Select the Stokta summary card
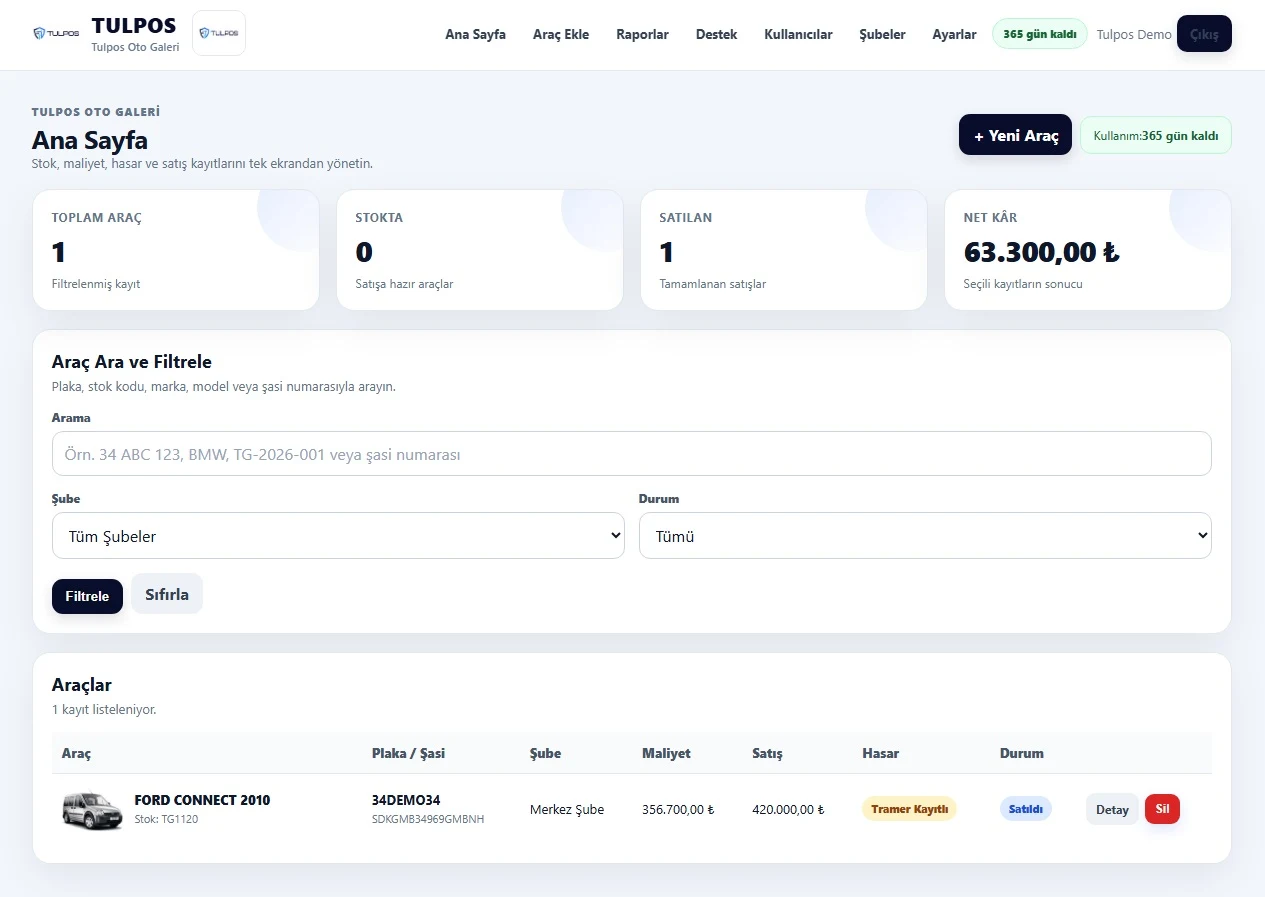This screenshot has width=1265, height=897. click(x=480, y=250)
